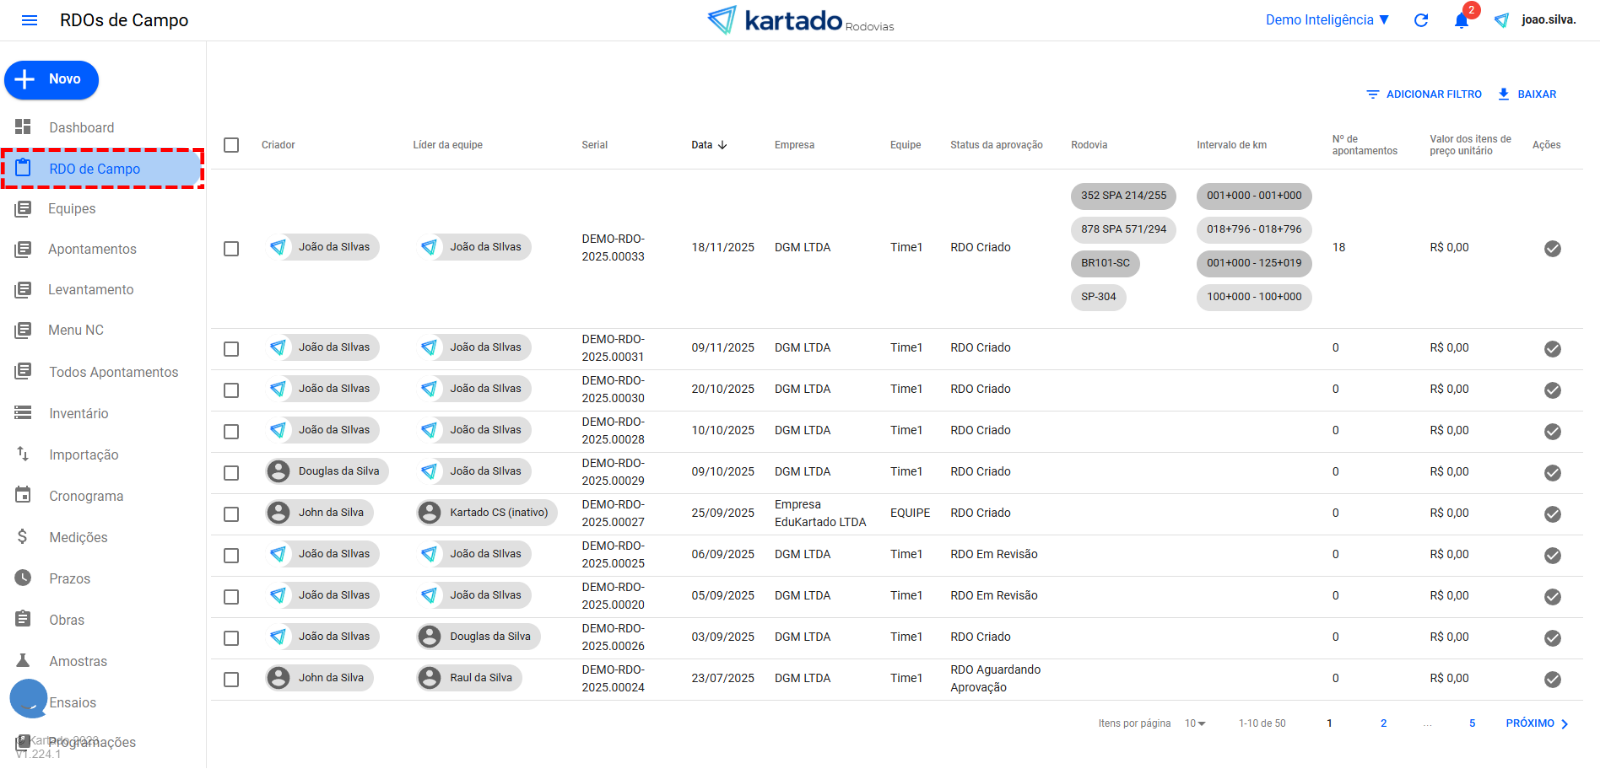Click the Data column sort arrow
Screen dimensions: 1601x775
pos(722,145)
